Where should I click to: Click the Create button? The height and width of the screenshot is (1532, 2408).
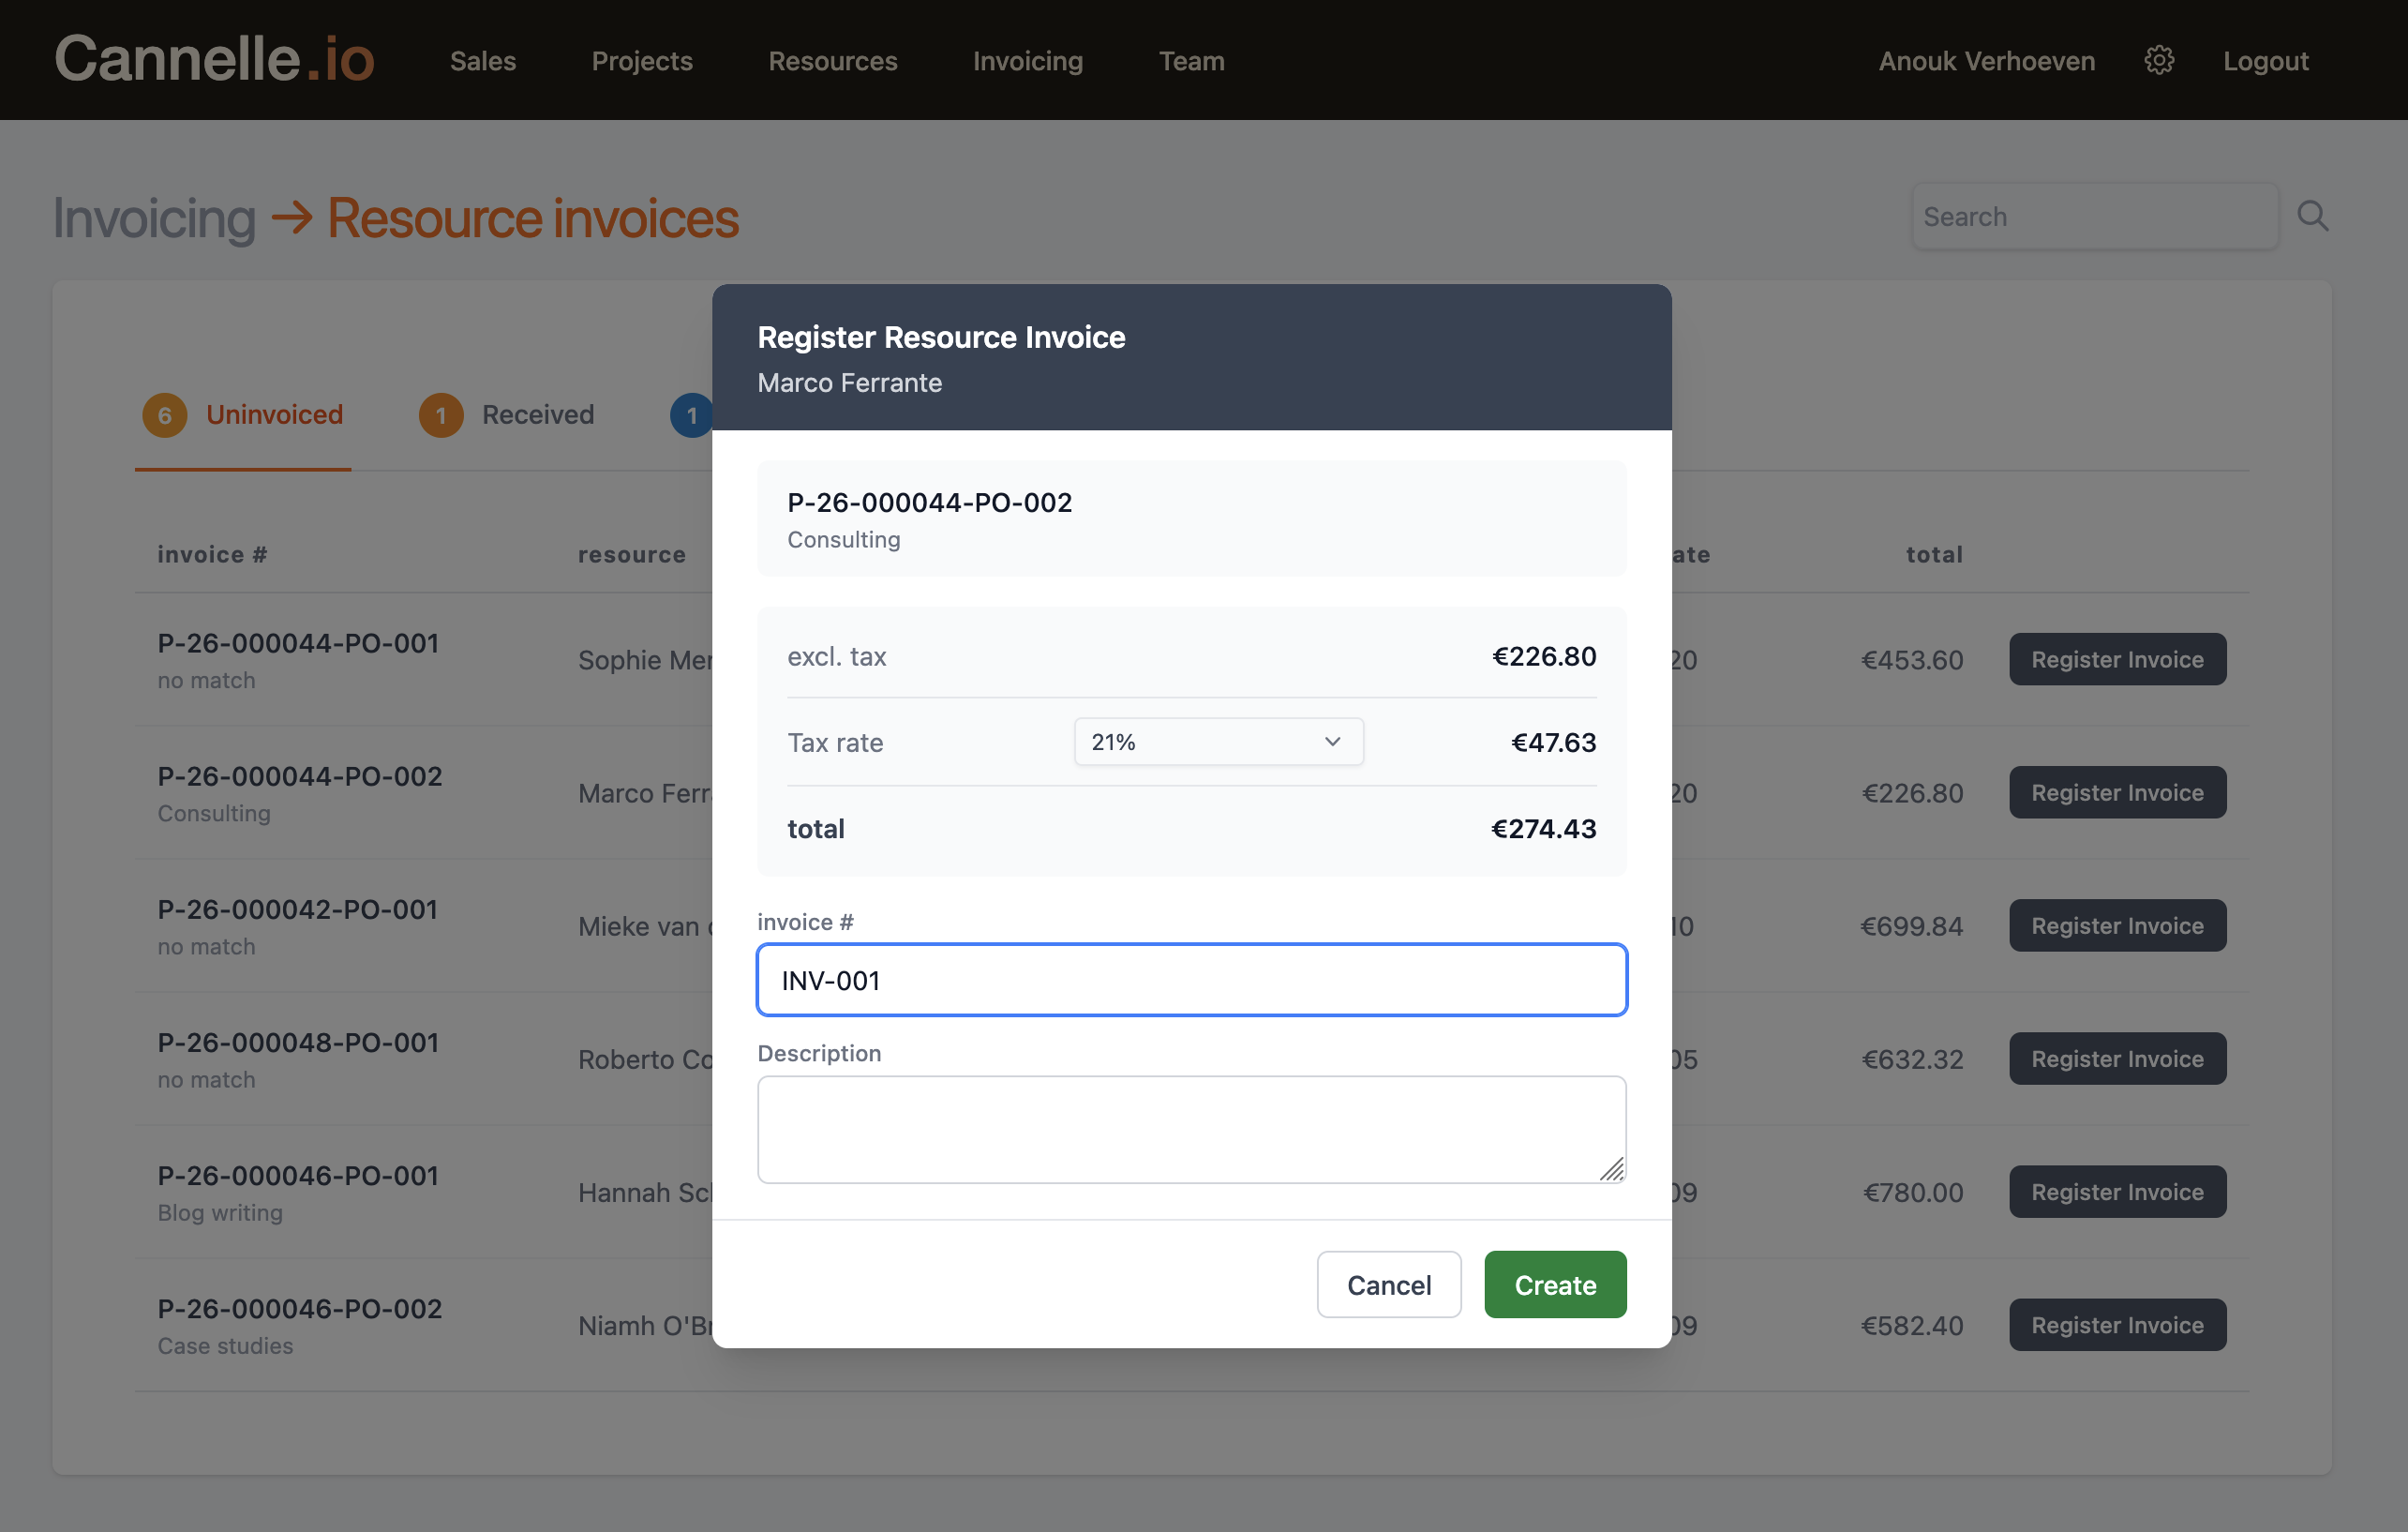coord(1554,1285)
